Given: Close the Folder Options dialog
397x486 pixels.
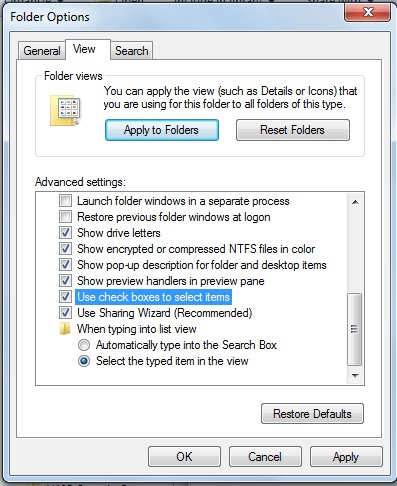Looking at the screenshot, I should tap(367, 12).
